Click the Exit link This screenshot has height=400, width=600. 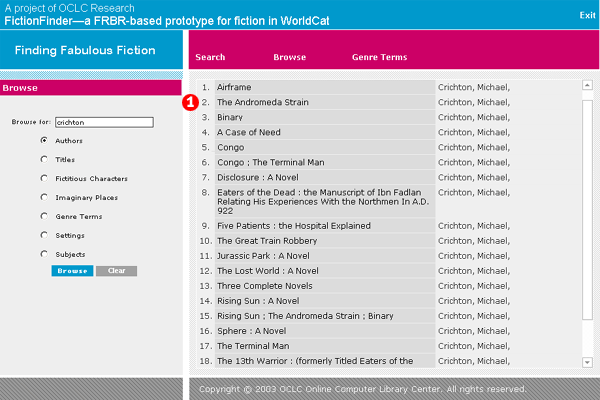coord(587,15)
